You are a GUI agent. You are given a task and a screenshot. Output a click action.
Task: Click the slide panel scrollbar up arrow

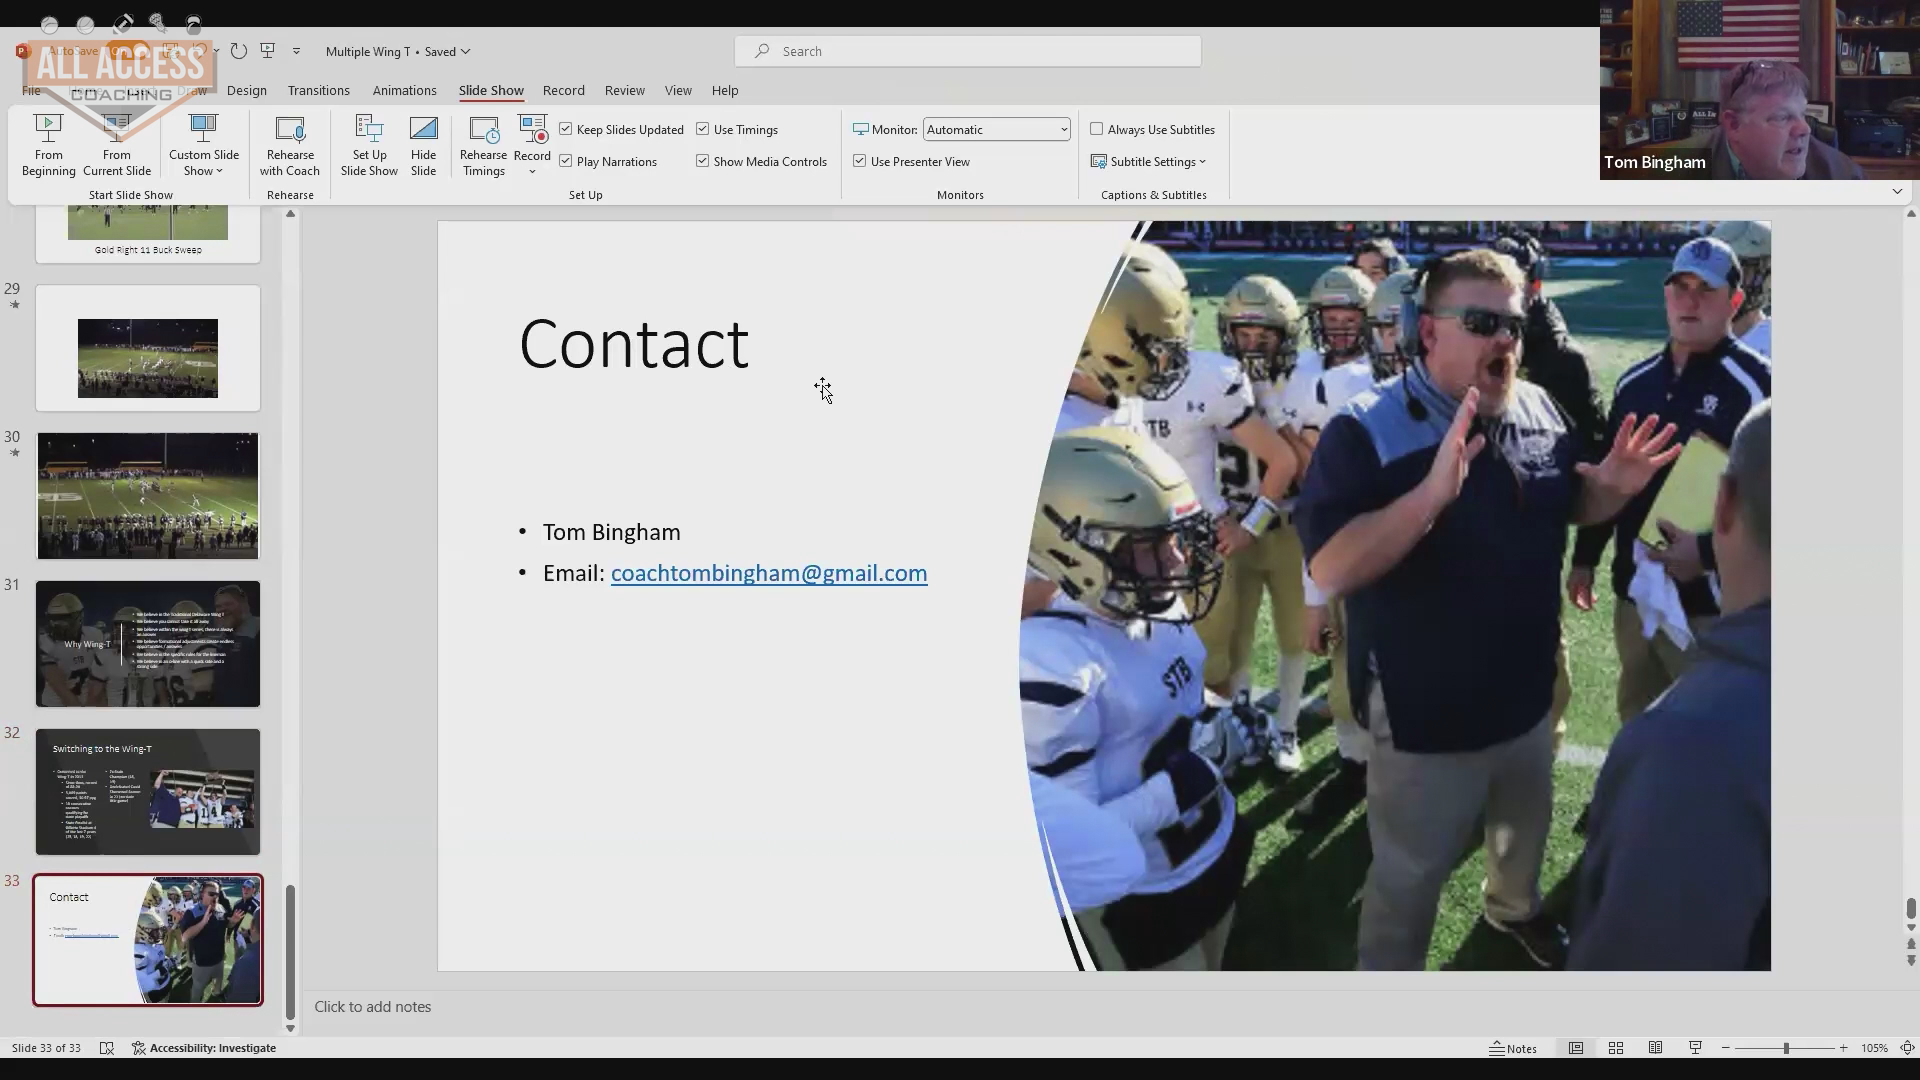[290, 214]
